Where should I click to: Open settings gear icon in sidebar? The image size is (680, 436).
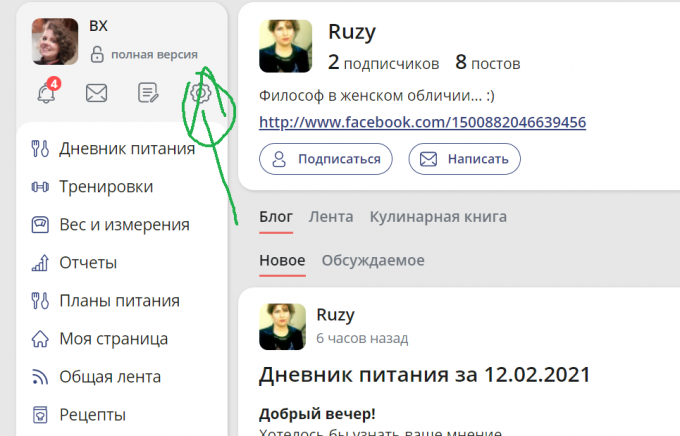click(x=200, y=93)
